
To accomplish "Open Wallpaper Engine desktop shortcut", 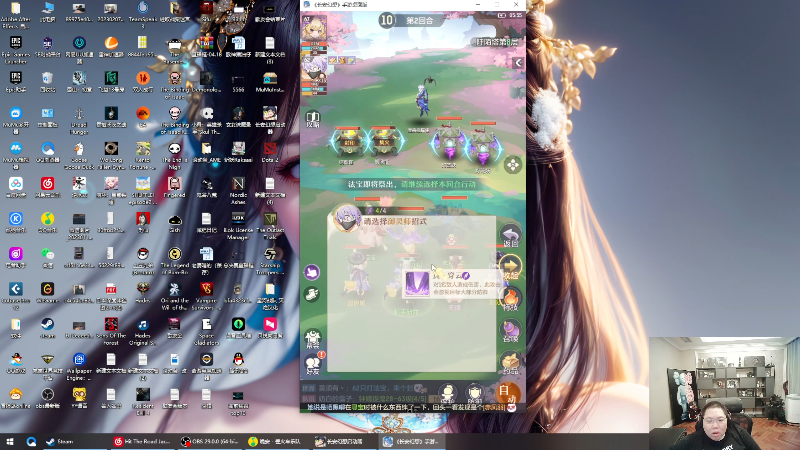I will [79, 367].
